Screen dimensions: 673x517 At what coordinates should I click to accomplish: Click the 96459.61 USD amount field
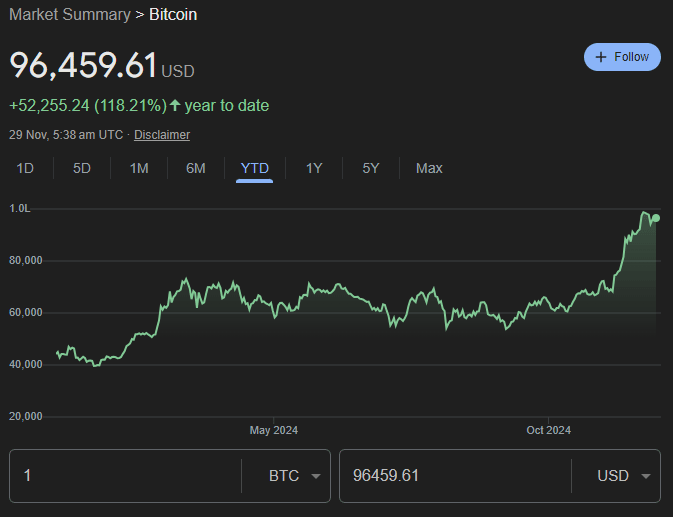(455, 476)
